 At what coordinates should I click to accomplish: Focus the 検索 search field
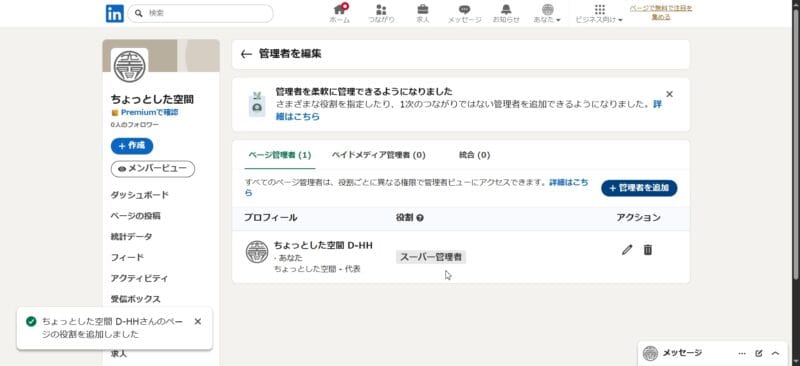point(200,13)
